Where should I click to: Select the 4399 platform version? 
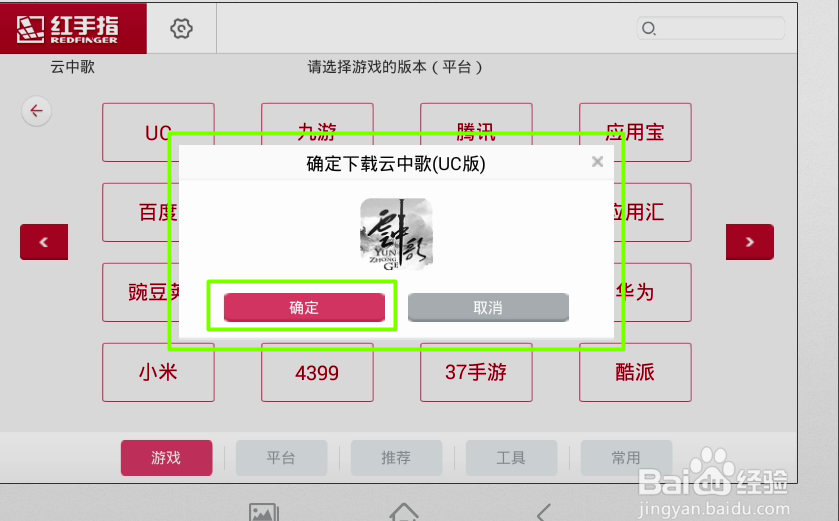point(317,372)
